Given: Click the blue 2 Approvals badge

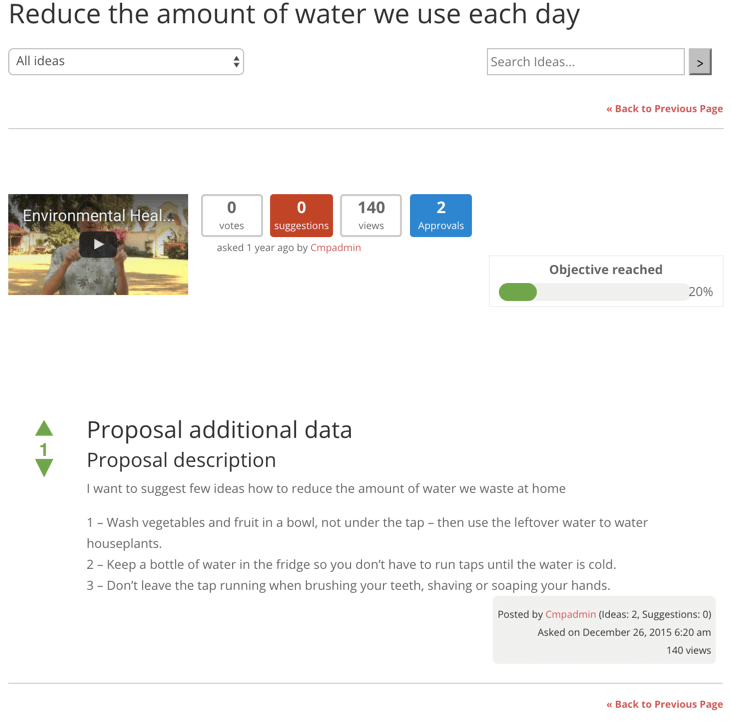Looking at the screenshot, I should tap(440, 215).
